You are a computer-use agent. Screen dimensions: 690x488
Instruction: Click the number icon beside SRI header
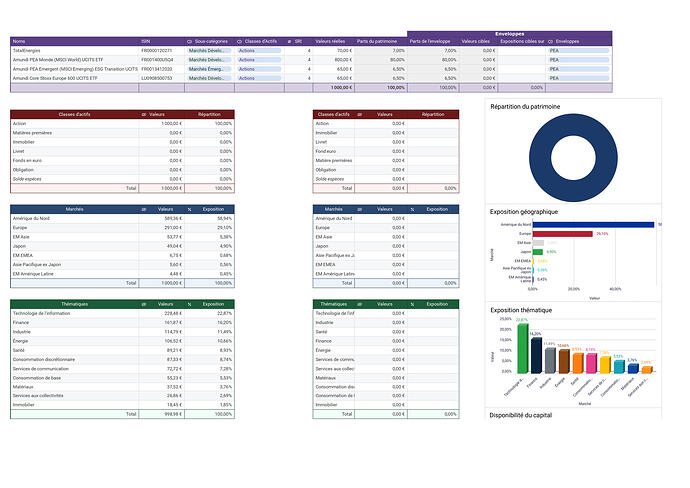[289, 41]
